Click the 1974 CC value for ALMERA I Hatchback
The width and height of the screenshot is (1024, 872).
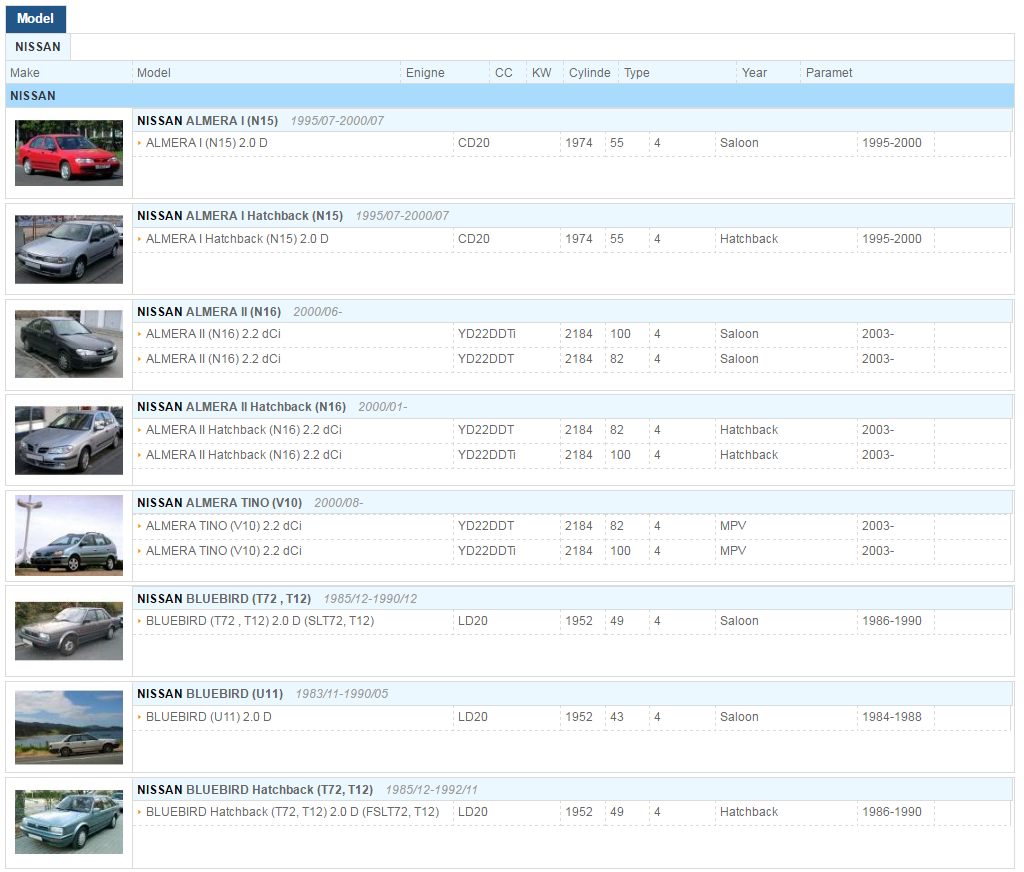(579, 239)
